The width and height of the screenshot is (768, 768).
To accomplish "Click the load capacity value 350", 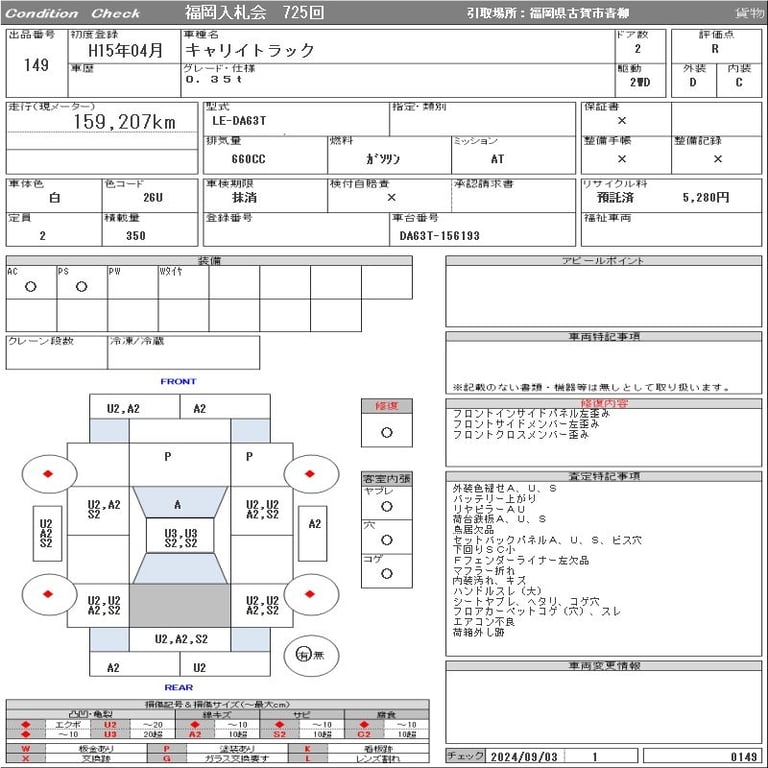I will 136,236.
